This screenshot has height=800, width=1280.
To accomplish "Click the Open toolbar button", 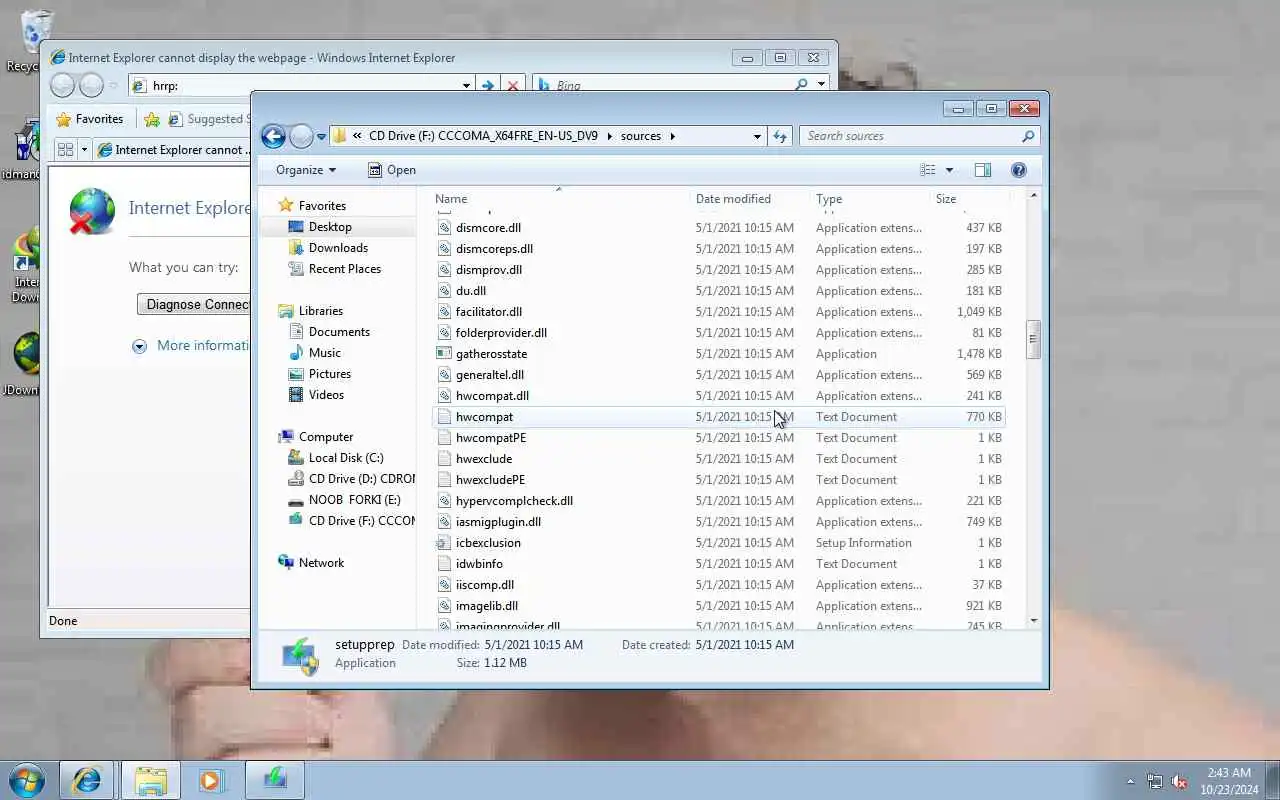I will pyautogui.click(x=392, y=170).
